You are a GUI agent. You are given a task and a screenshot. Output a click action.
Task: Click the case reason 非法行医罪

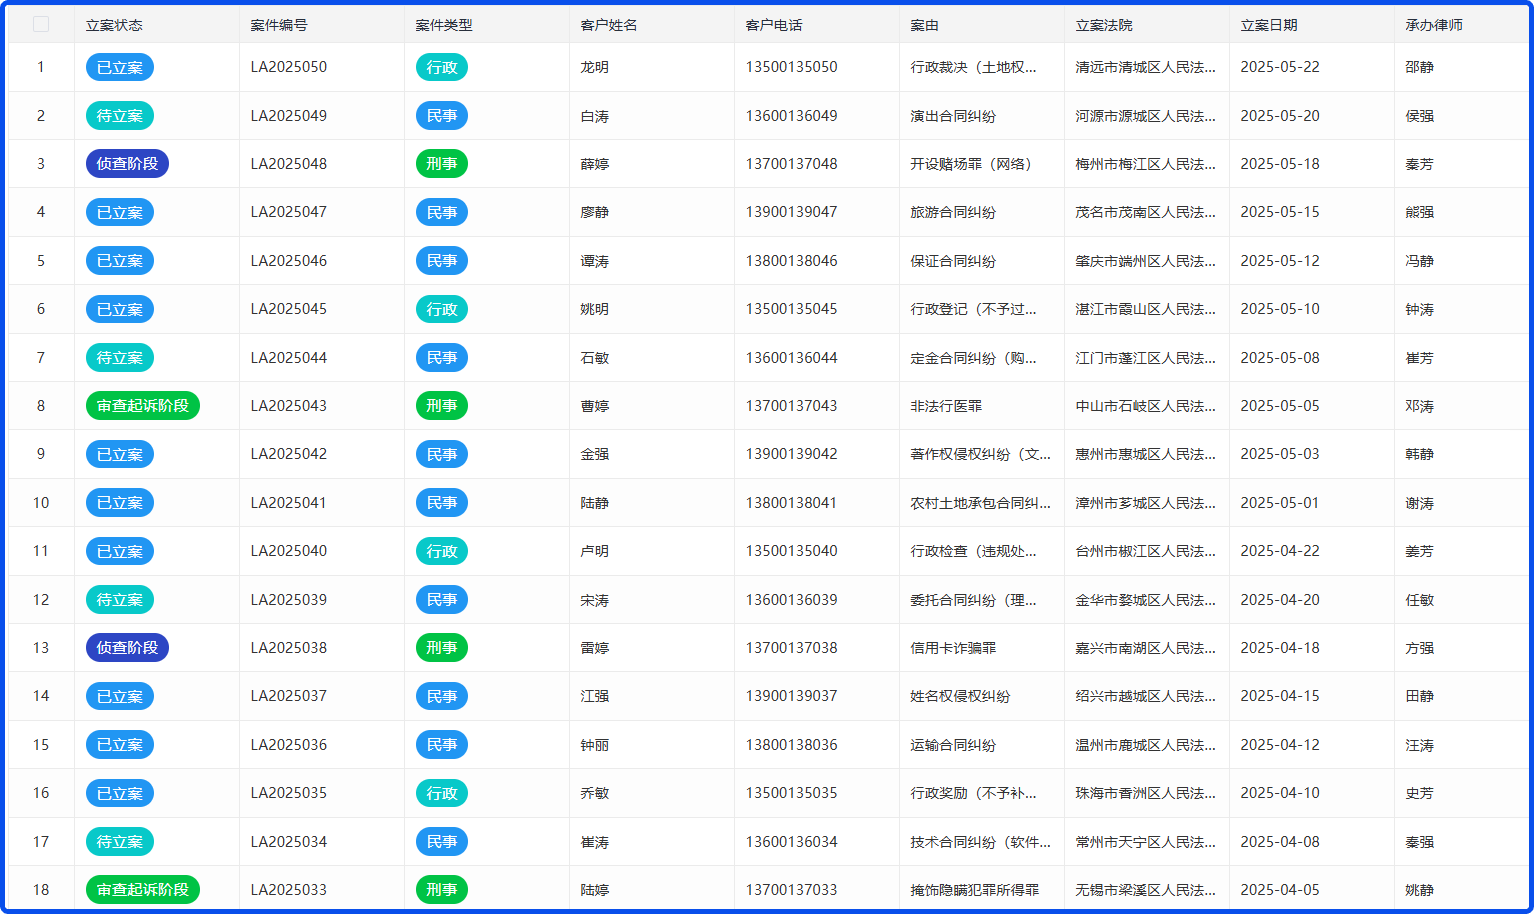[946, 406]
